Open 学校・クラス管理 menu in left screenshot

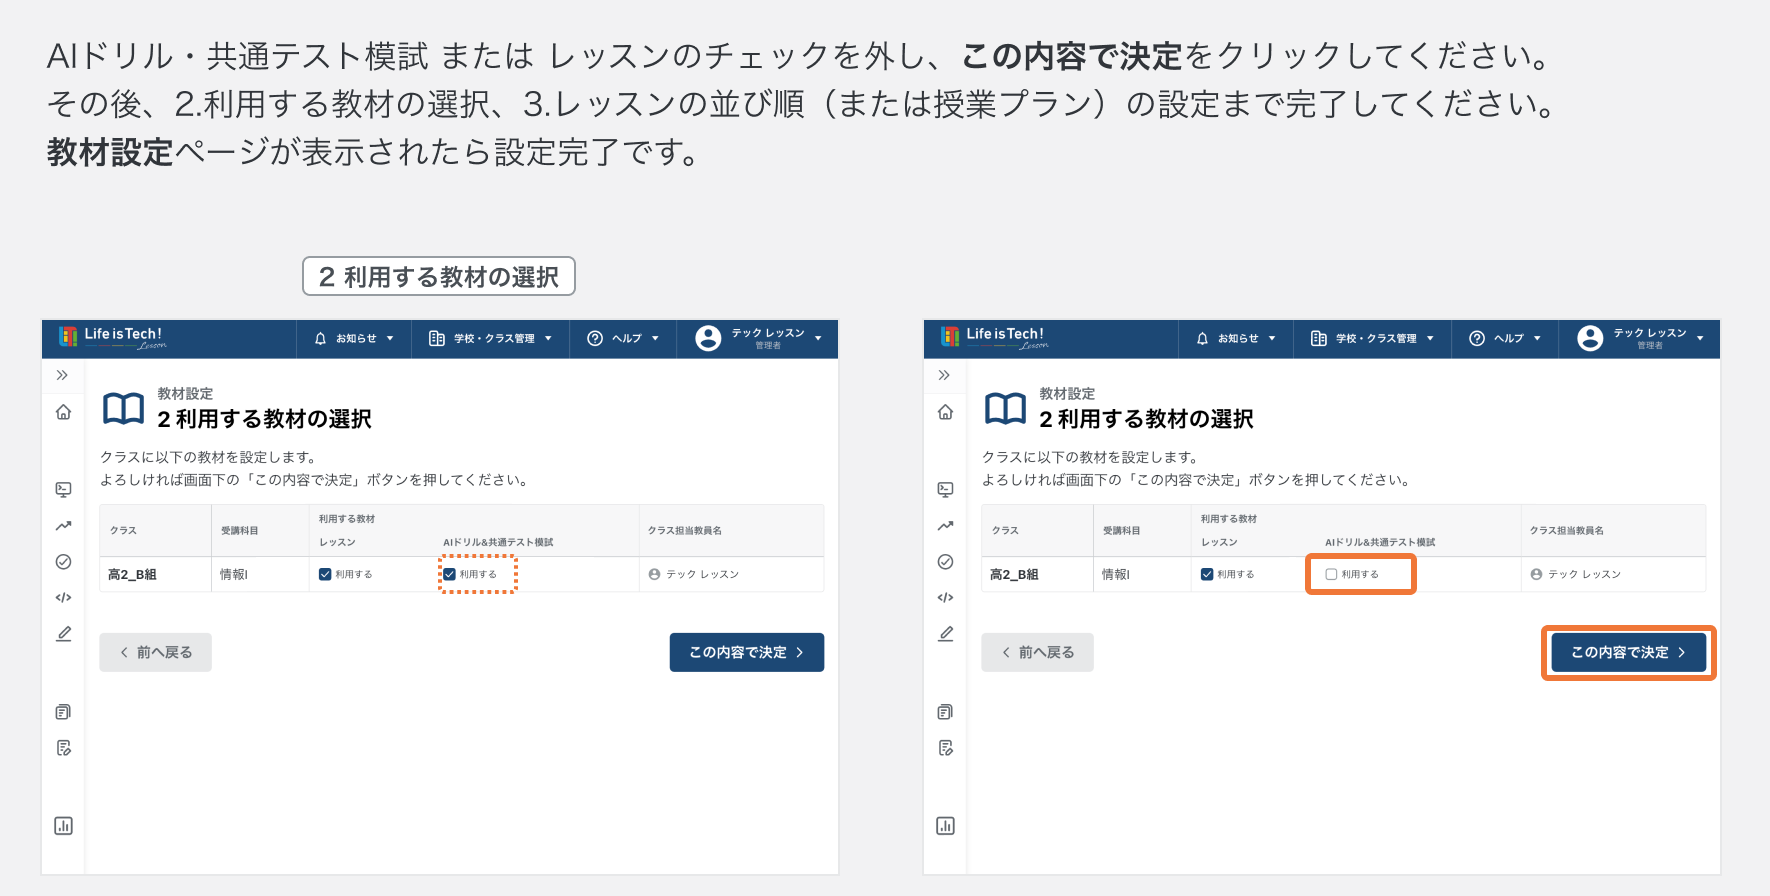point(490,339)
